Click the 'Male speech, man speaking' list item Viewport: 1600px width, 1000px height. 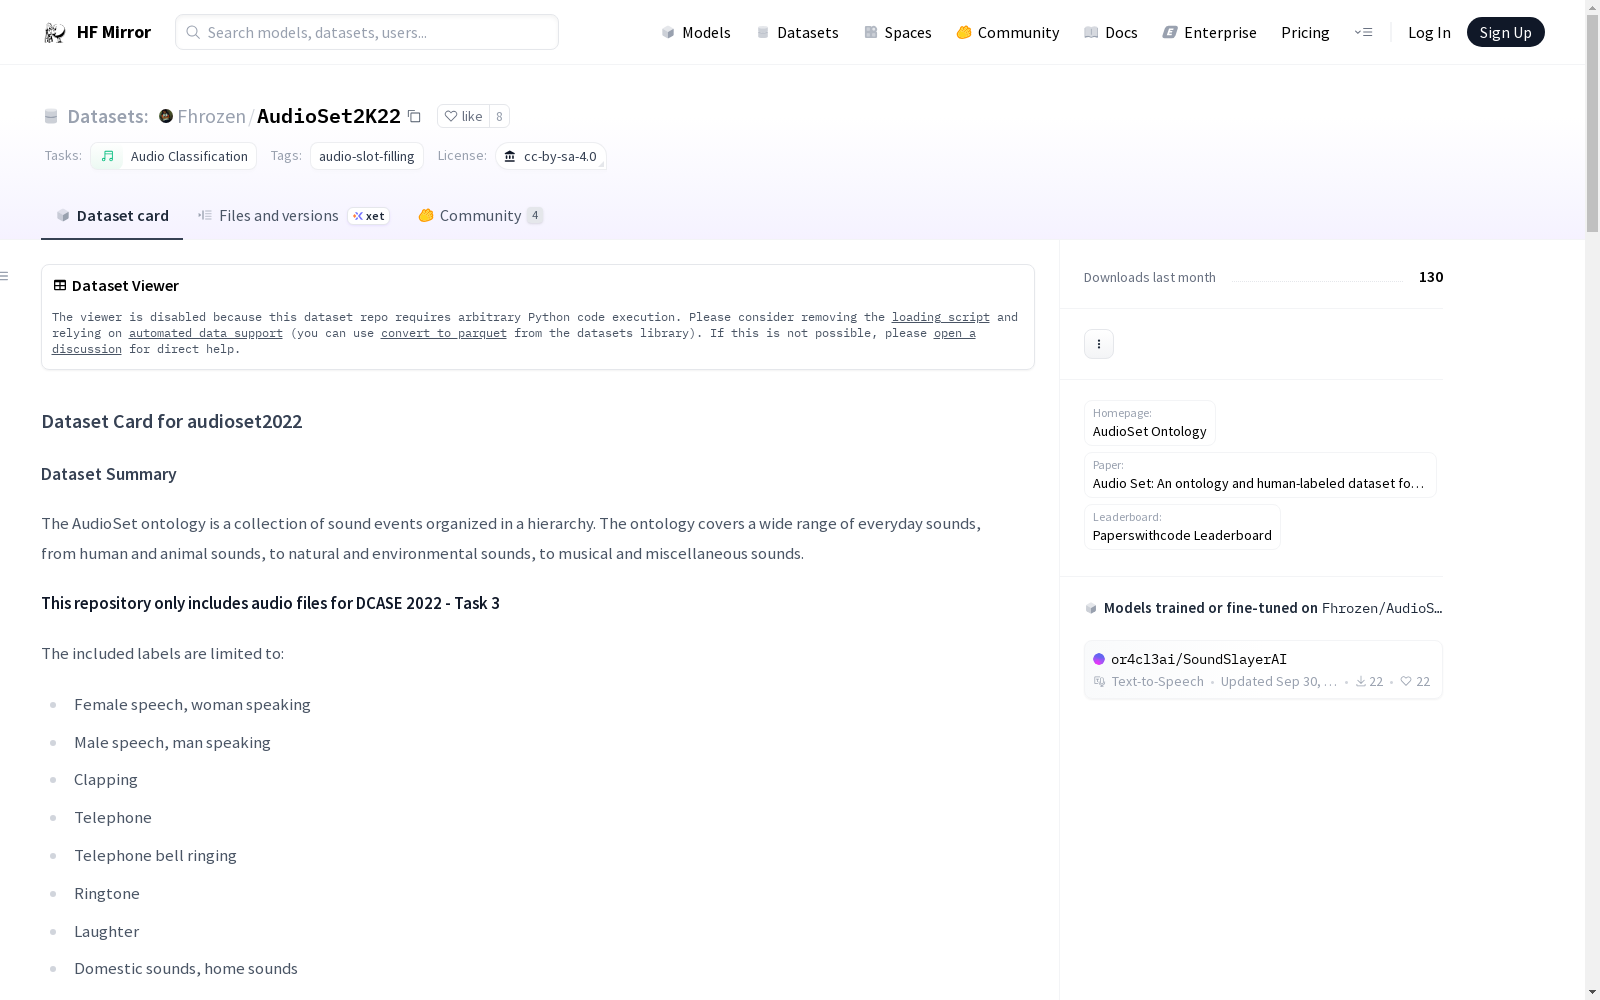click(172, 743)
